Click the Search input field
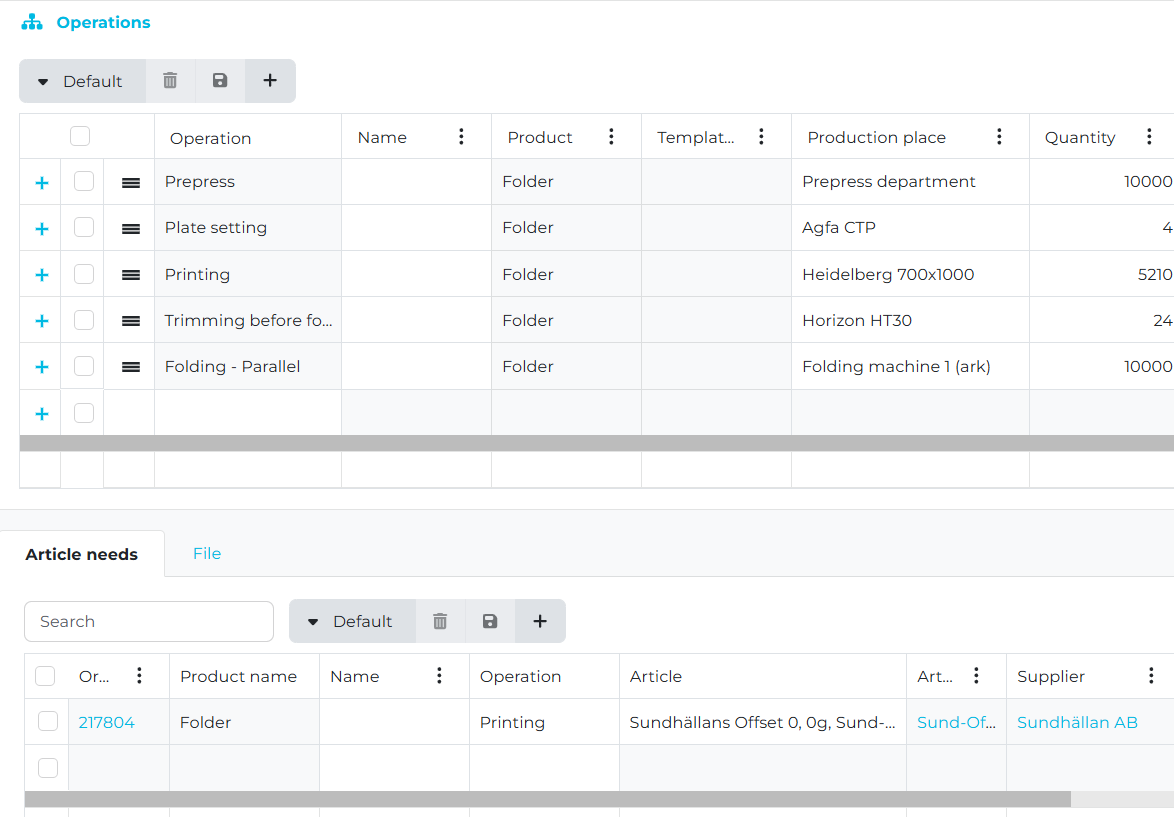 point(149,621)
